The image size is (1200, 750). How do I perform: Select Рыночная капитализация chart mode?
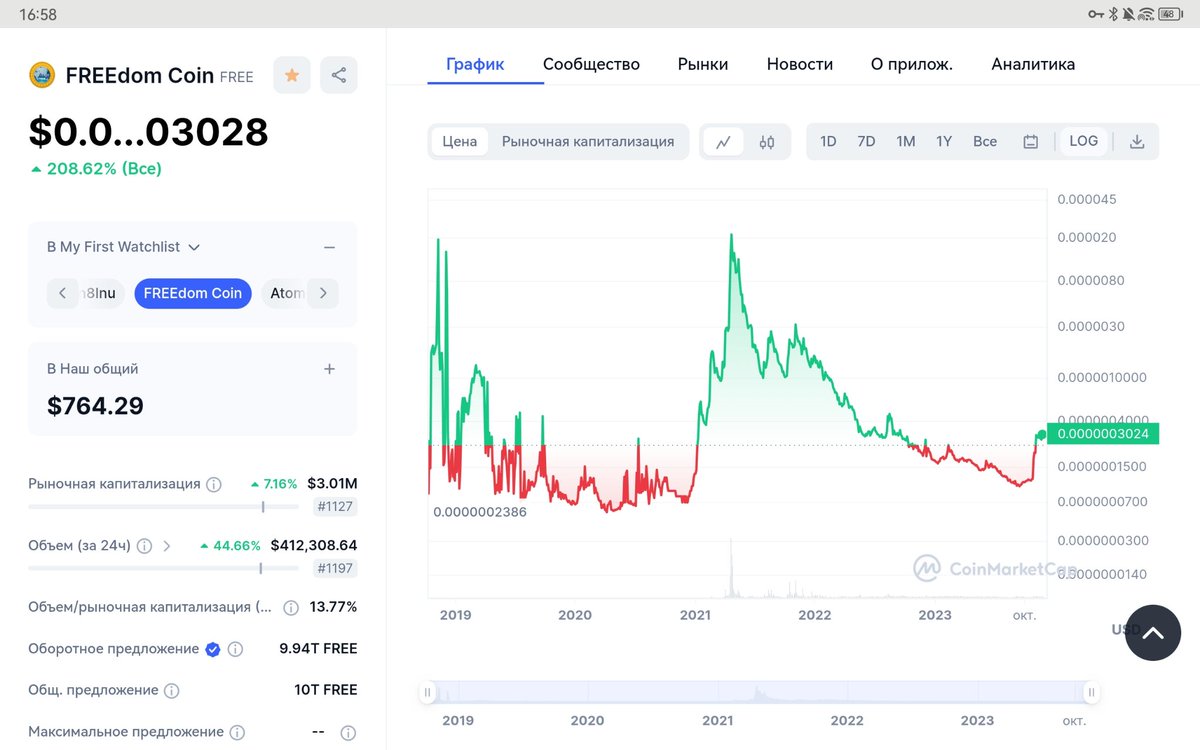coord(588,142)
